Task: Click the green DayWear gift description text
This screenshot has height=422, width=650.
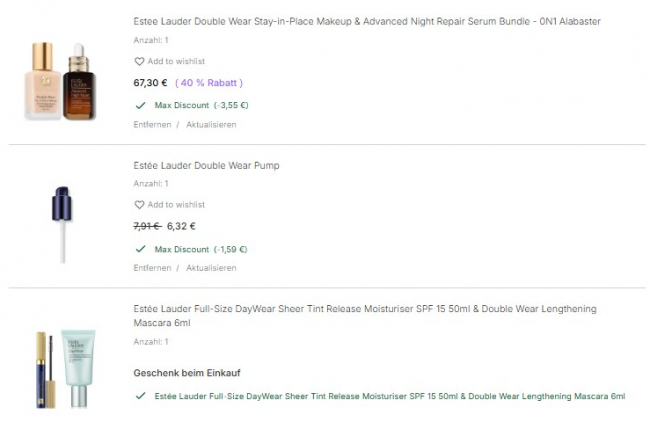Action: click(x=390, y=396)
